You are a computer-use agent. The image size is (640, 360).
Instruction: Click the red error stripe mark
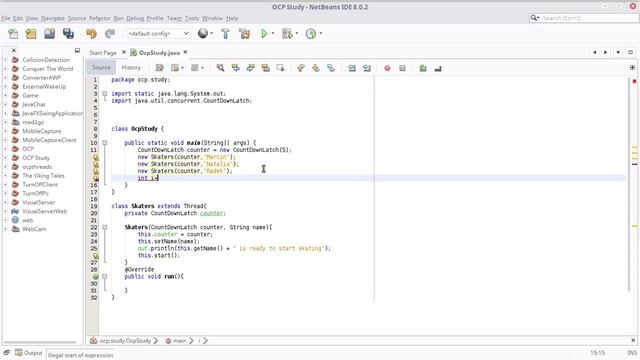[x=634, y=81]
